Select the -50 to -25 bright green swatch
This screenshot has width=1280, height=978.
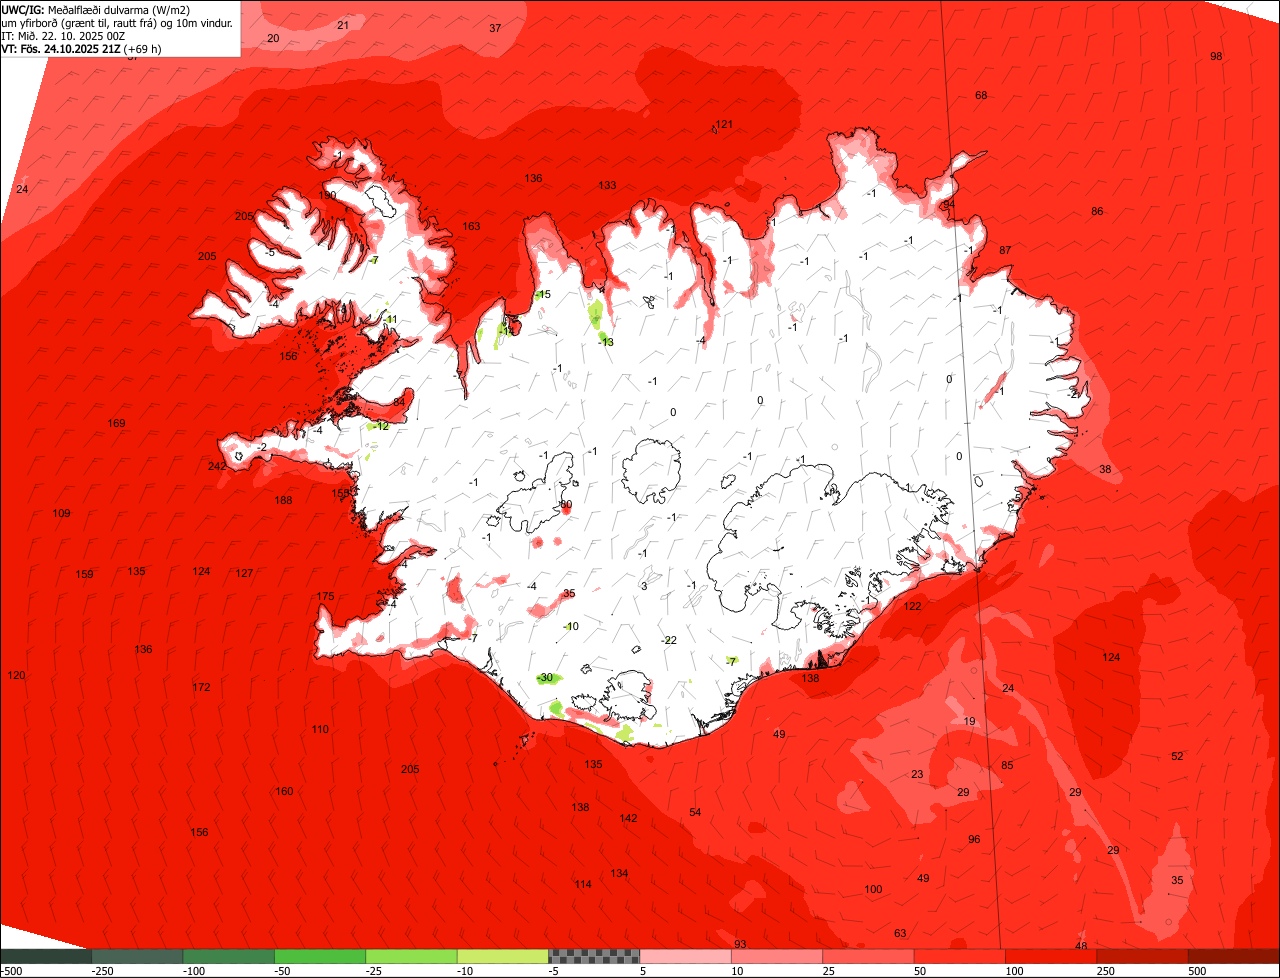[x=320, y=956]
